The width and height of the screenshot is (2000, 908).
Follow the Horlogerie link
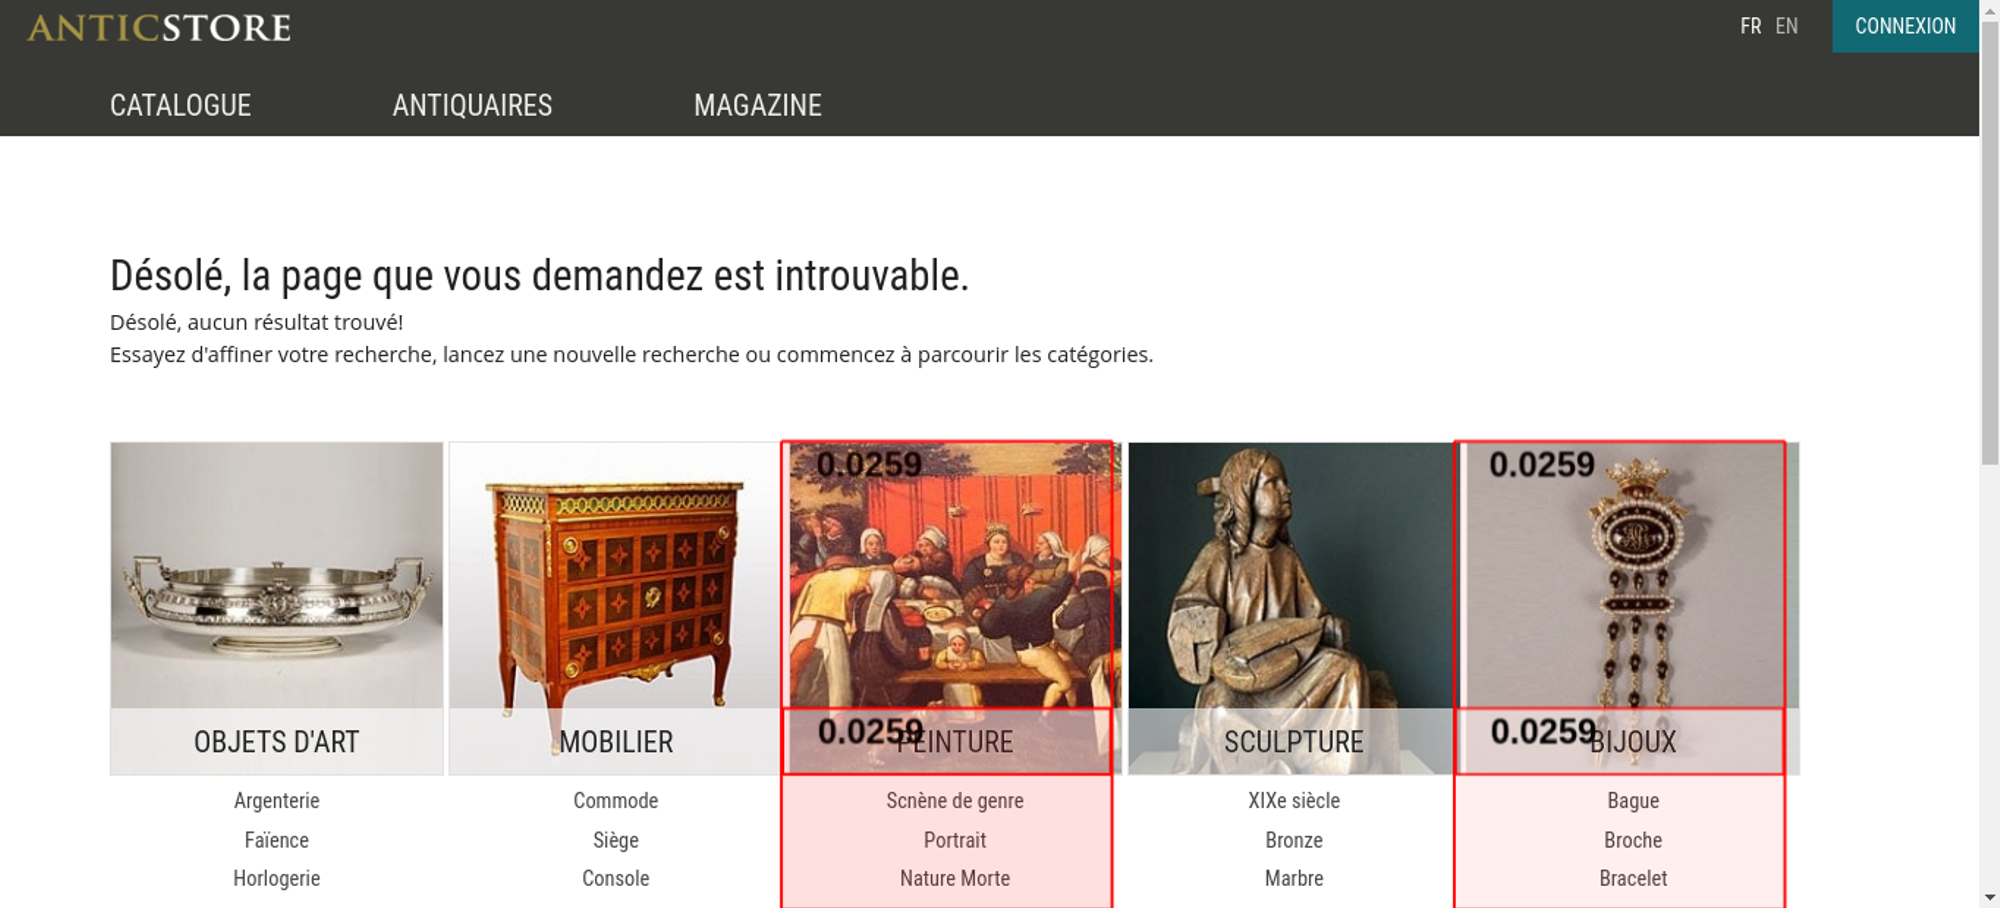277,878
